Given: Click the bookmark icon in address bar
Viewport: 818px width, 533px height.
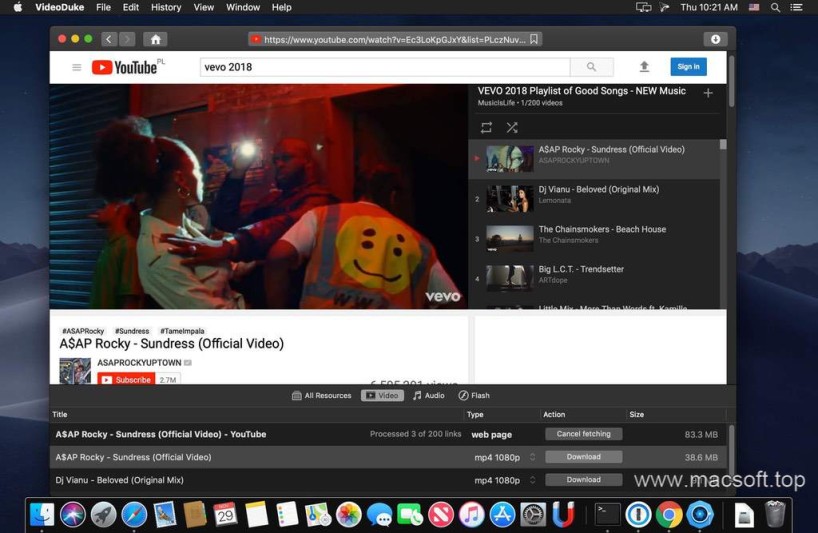Looking at the screenshot, I should pyautogui.click(x=535, y=40).
